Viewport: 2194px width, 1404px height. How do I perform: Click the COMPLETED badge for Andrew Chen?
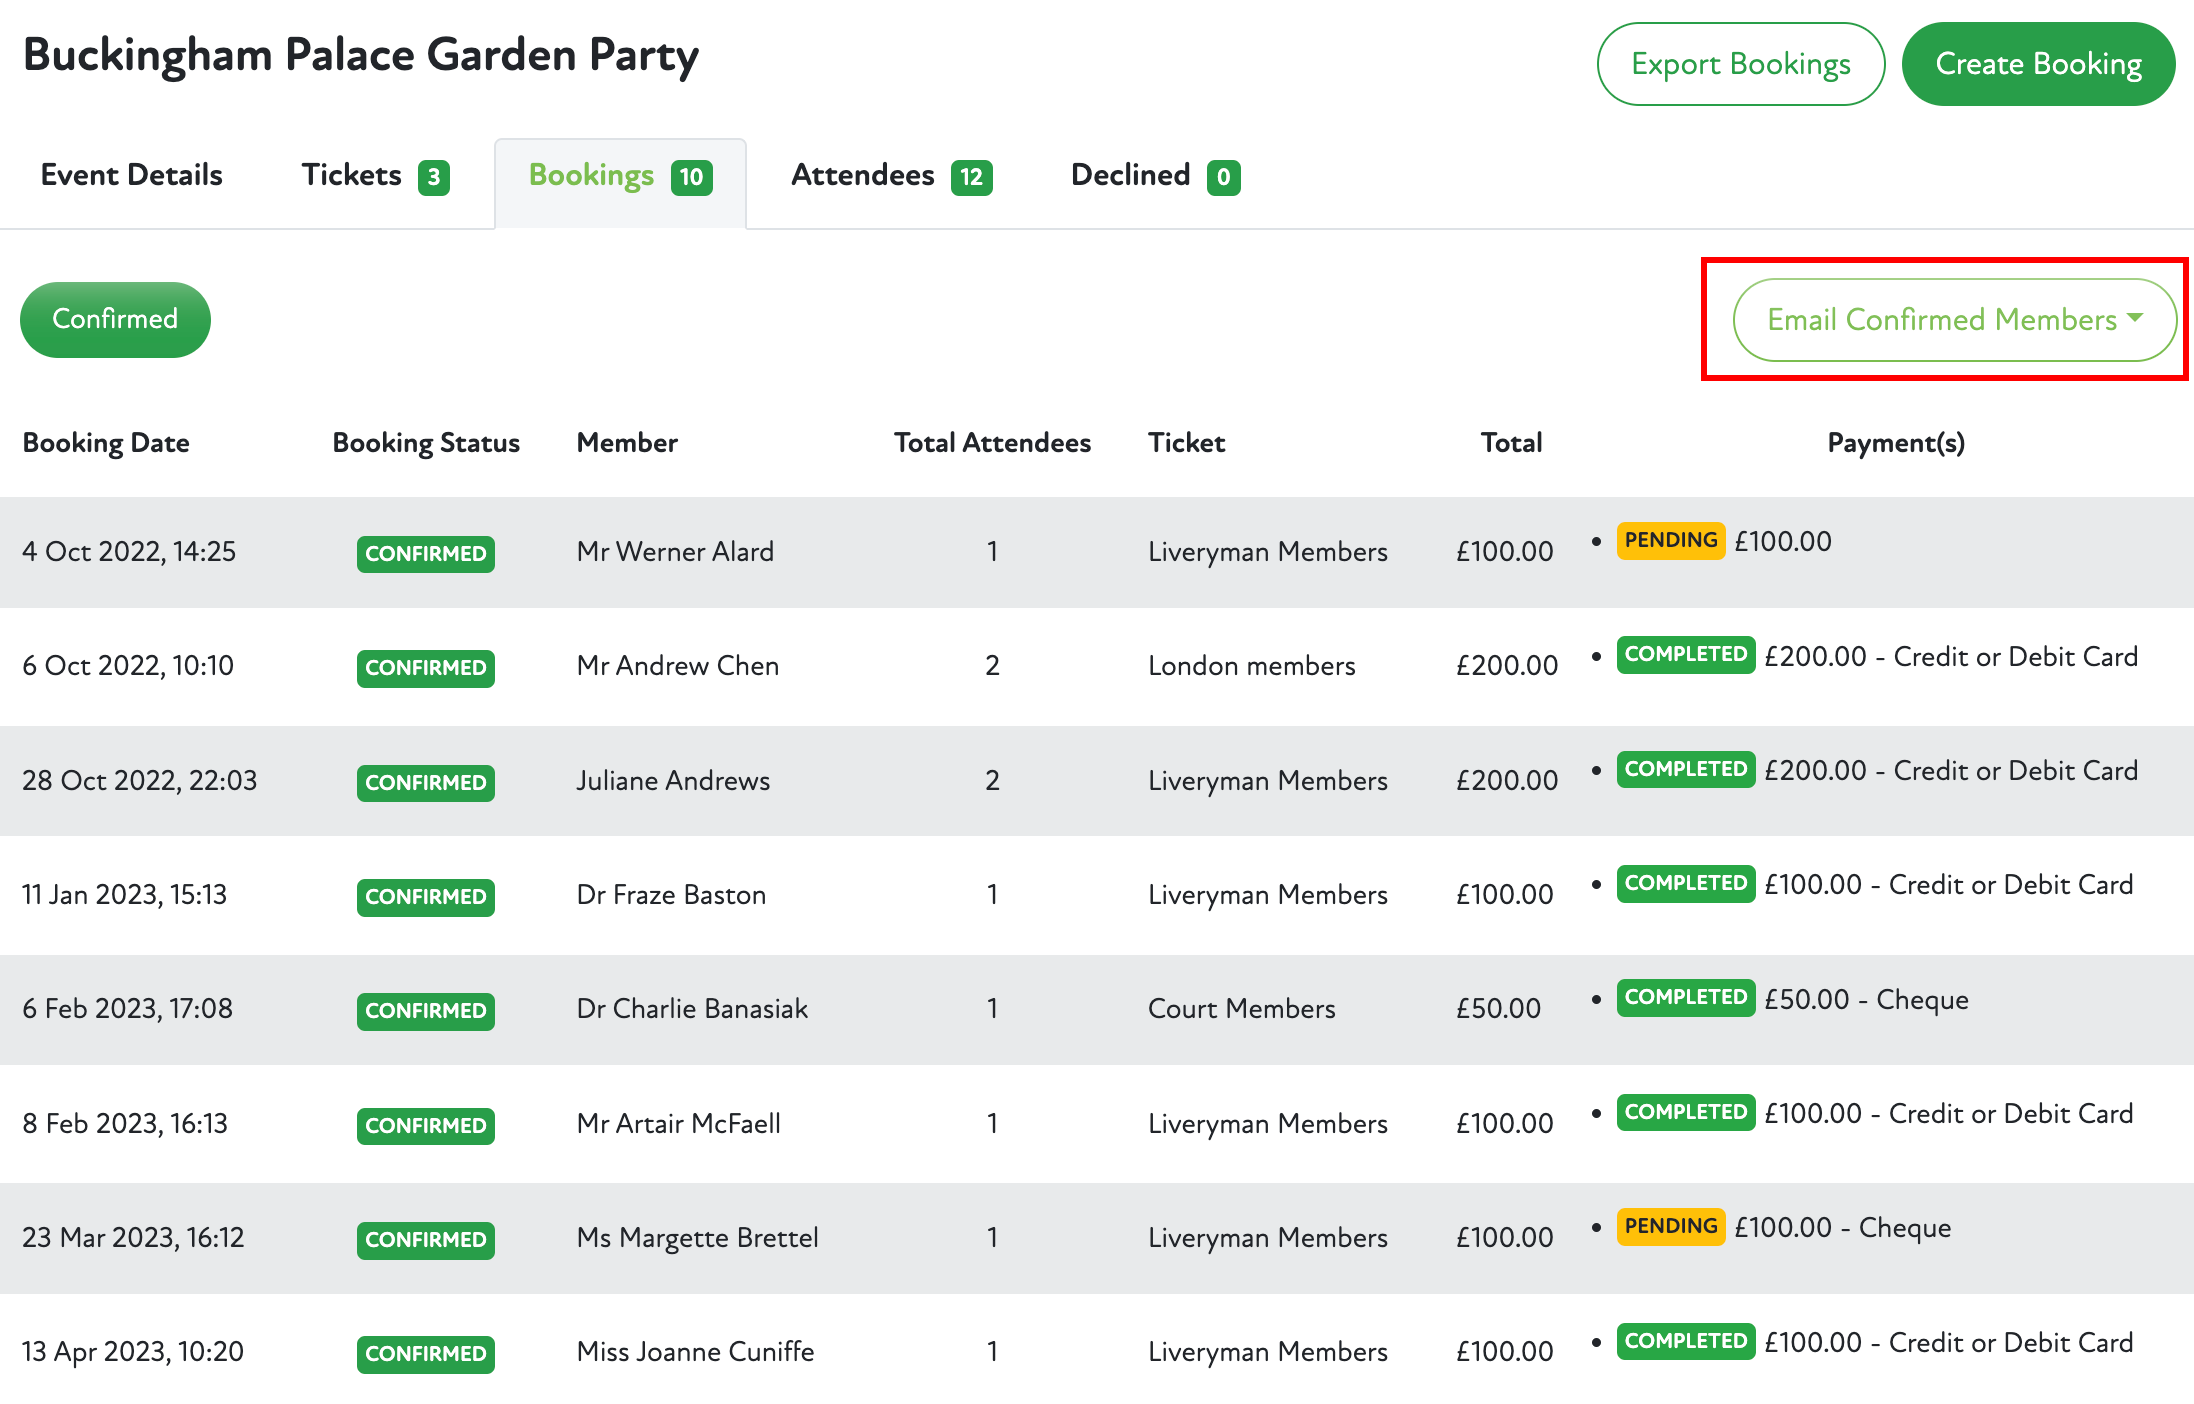coord(1685,655)
